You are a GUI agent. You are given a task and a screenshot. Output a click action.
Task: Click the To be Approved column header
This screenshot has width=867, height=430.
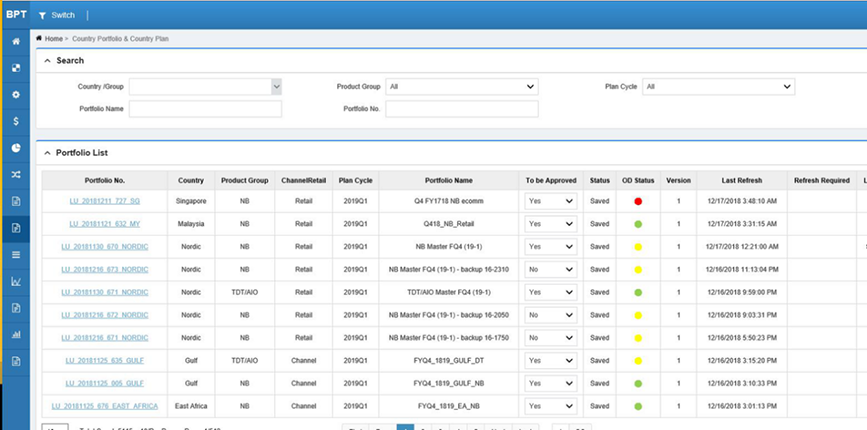click(x=551, y=180)
